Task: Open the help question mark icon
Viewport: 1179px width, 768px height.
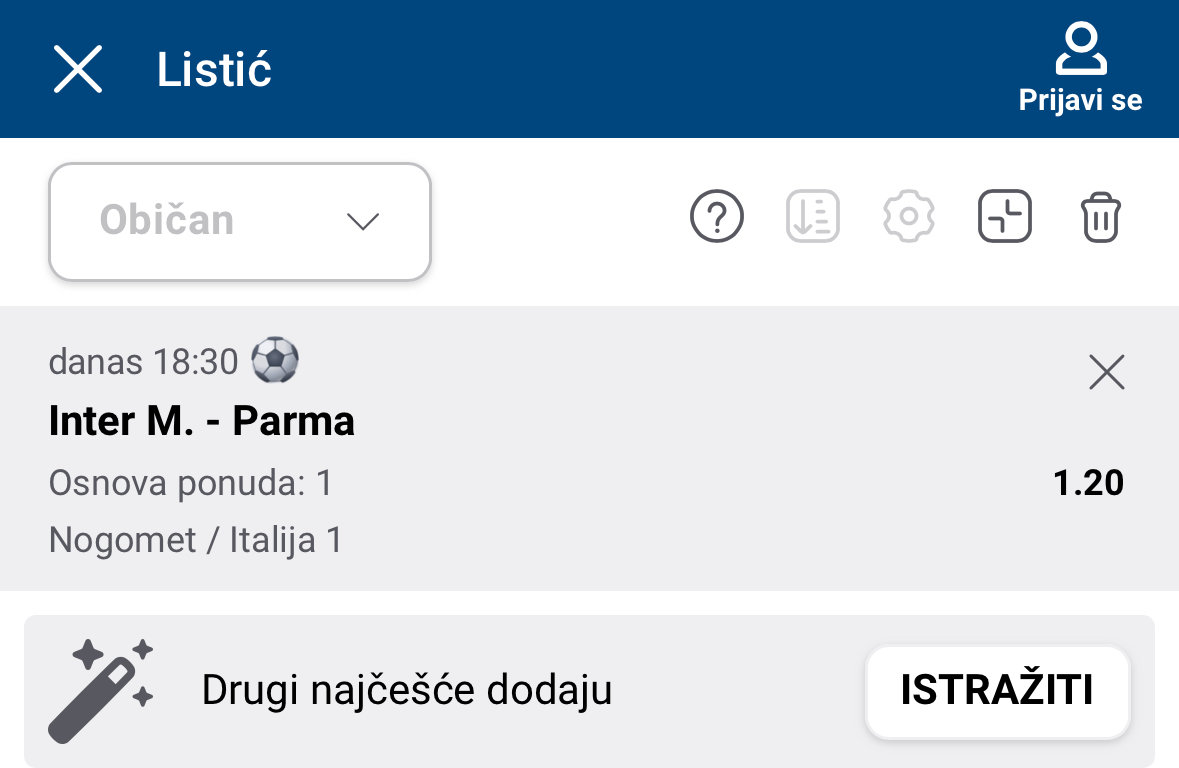Action: [x=717, y=217]
